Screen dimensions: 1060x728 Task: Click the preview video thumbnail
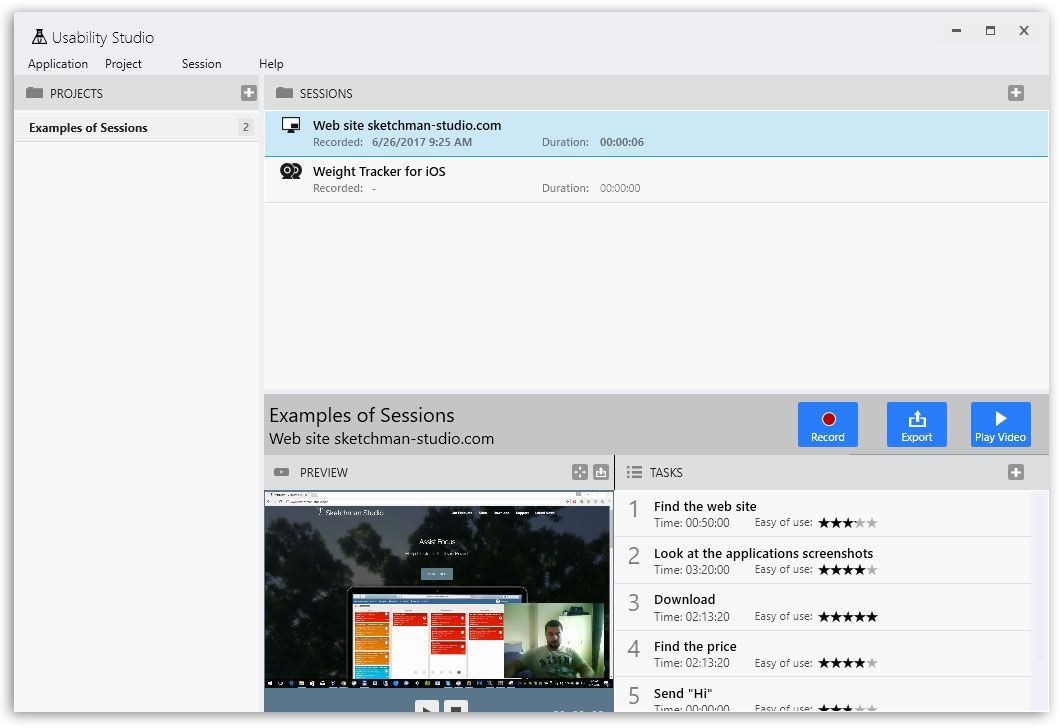pos(438,590)
